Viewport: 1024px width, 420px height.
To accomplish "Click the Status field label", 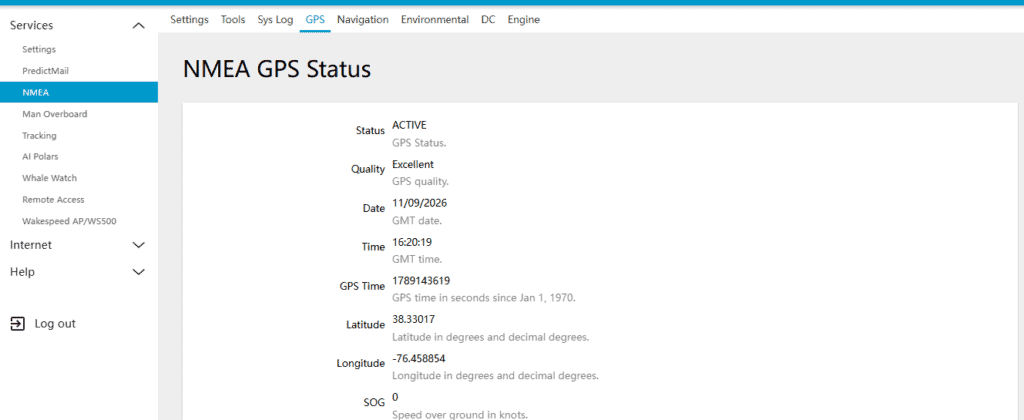I will pyautogui.click(x=370, y=131).
